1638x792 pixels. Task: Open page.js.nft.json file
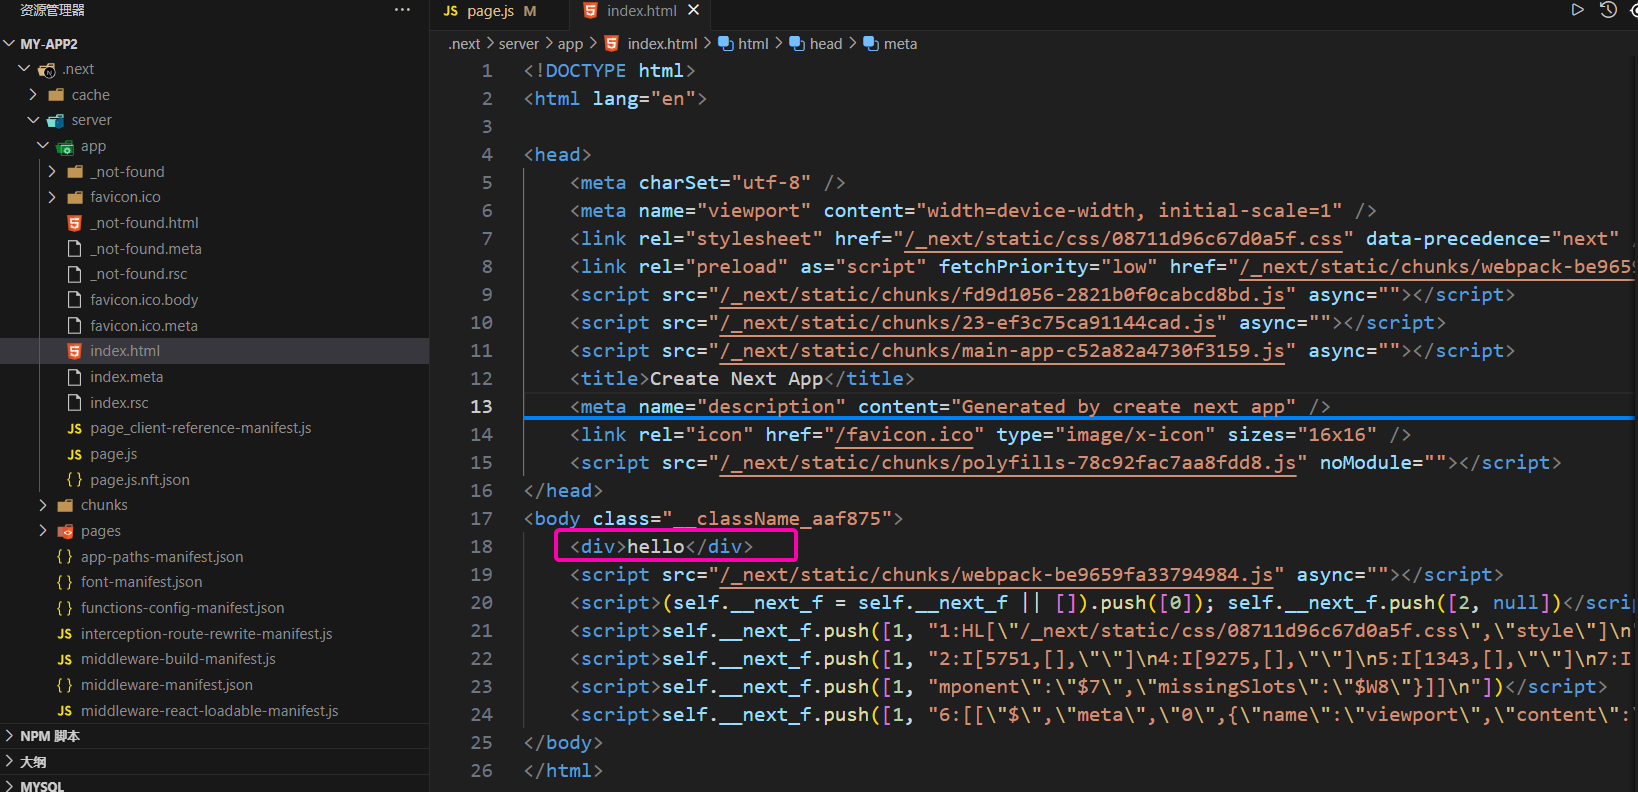pos(139,480)
